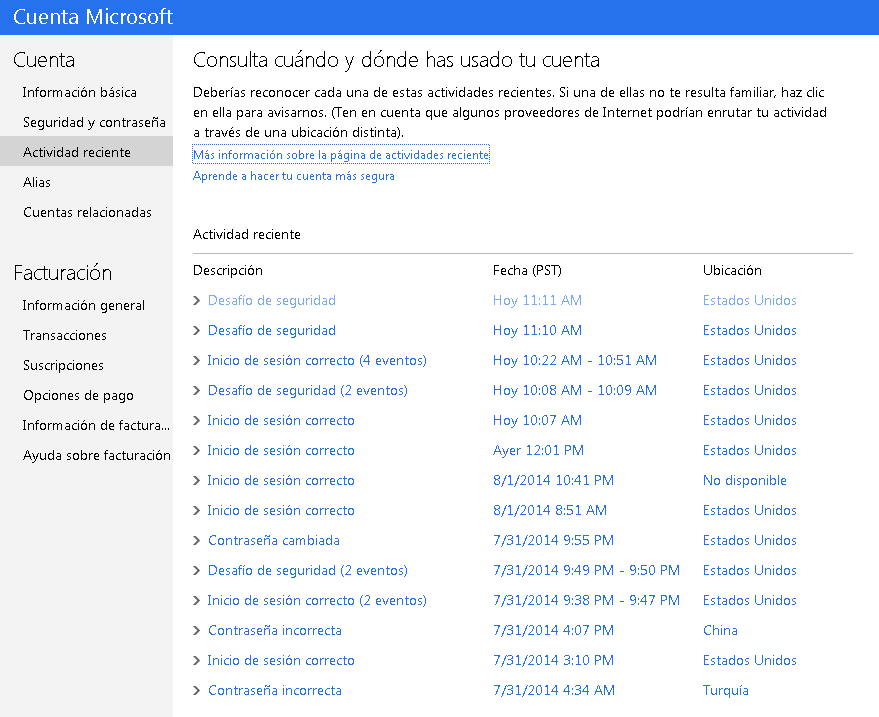
Task: Expand chevron for Hoy 11:11 AM Desafío de seguridad
Action: click(196, 300)
